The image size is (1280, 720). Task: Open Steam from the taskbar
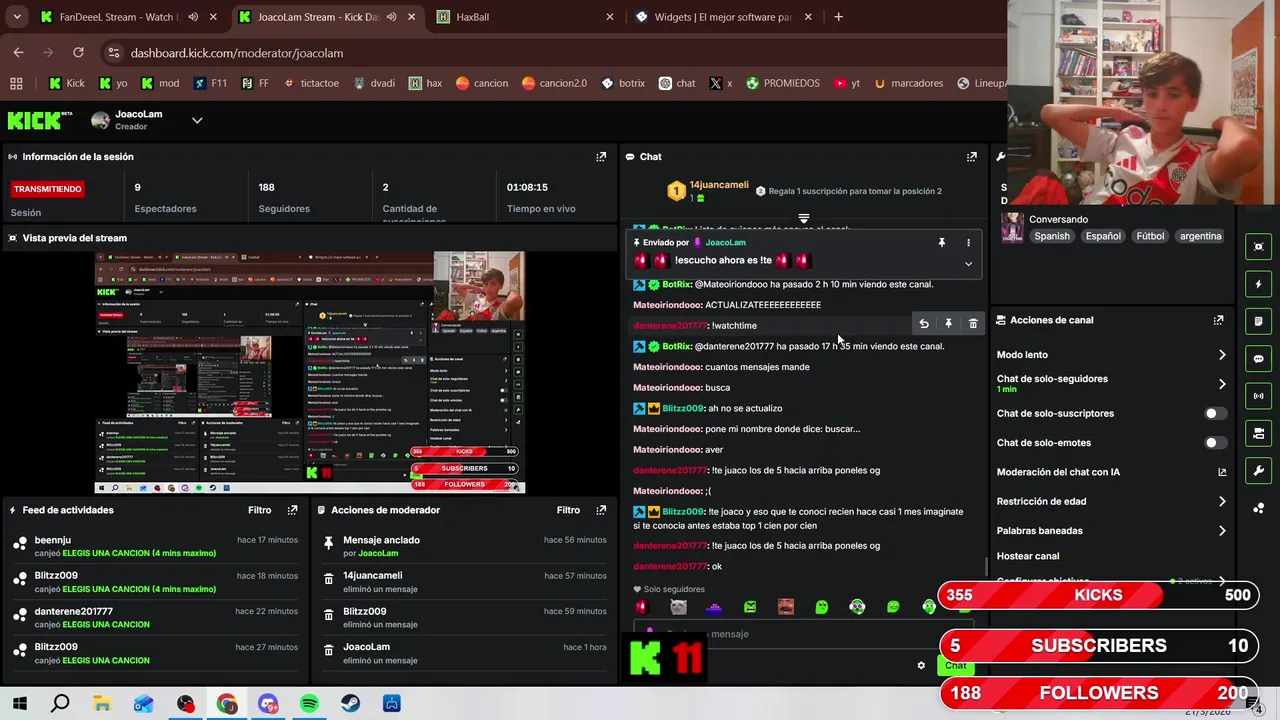pos(351,704)
